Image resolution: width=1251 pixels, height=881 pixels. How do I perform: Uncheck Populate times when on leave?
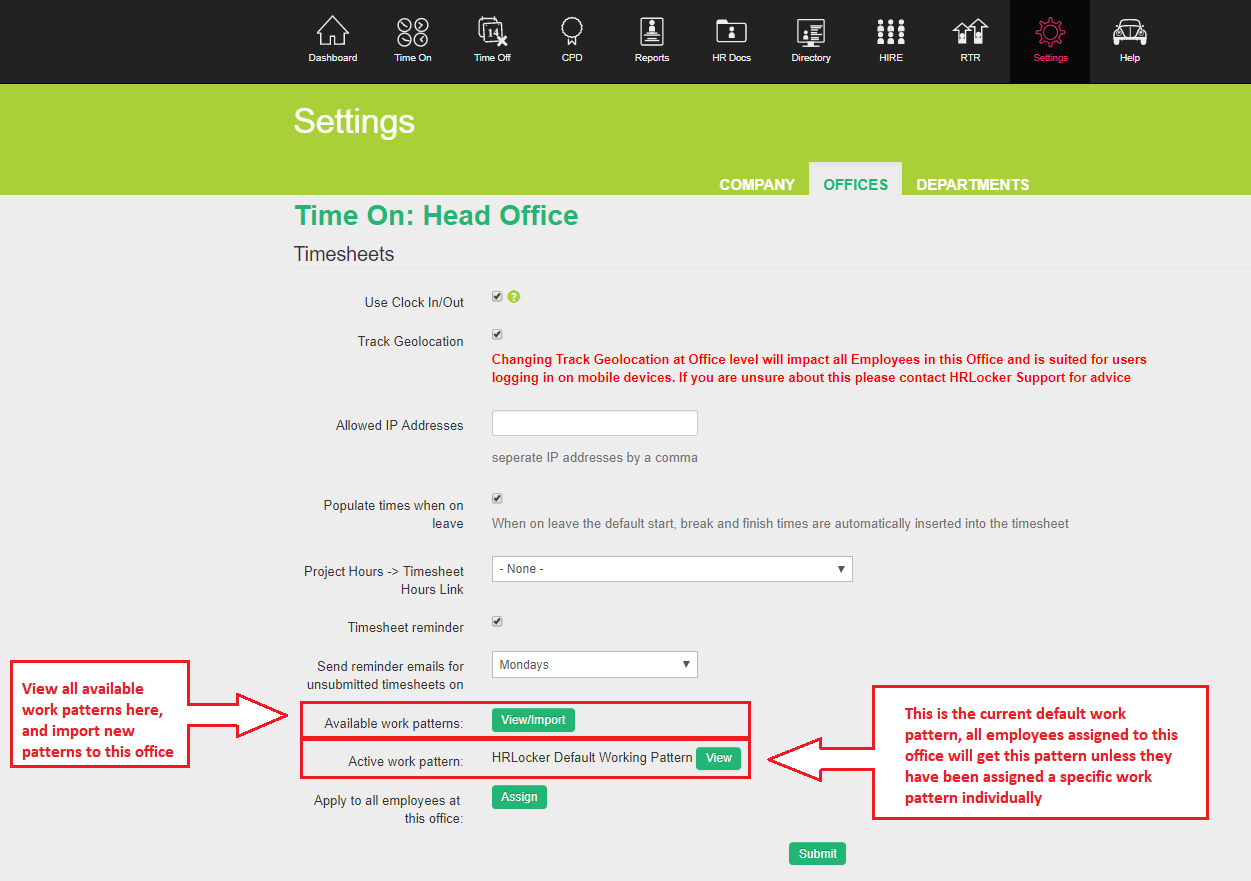497,499
